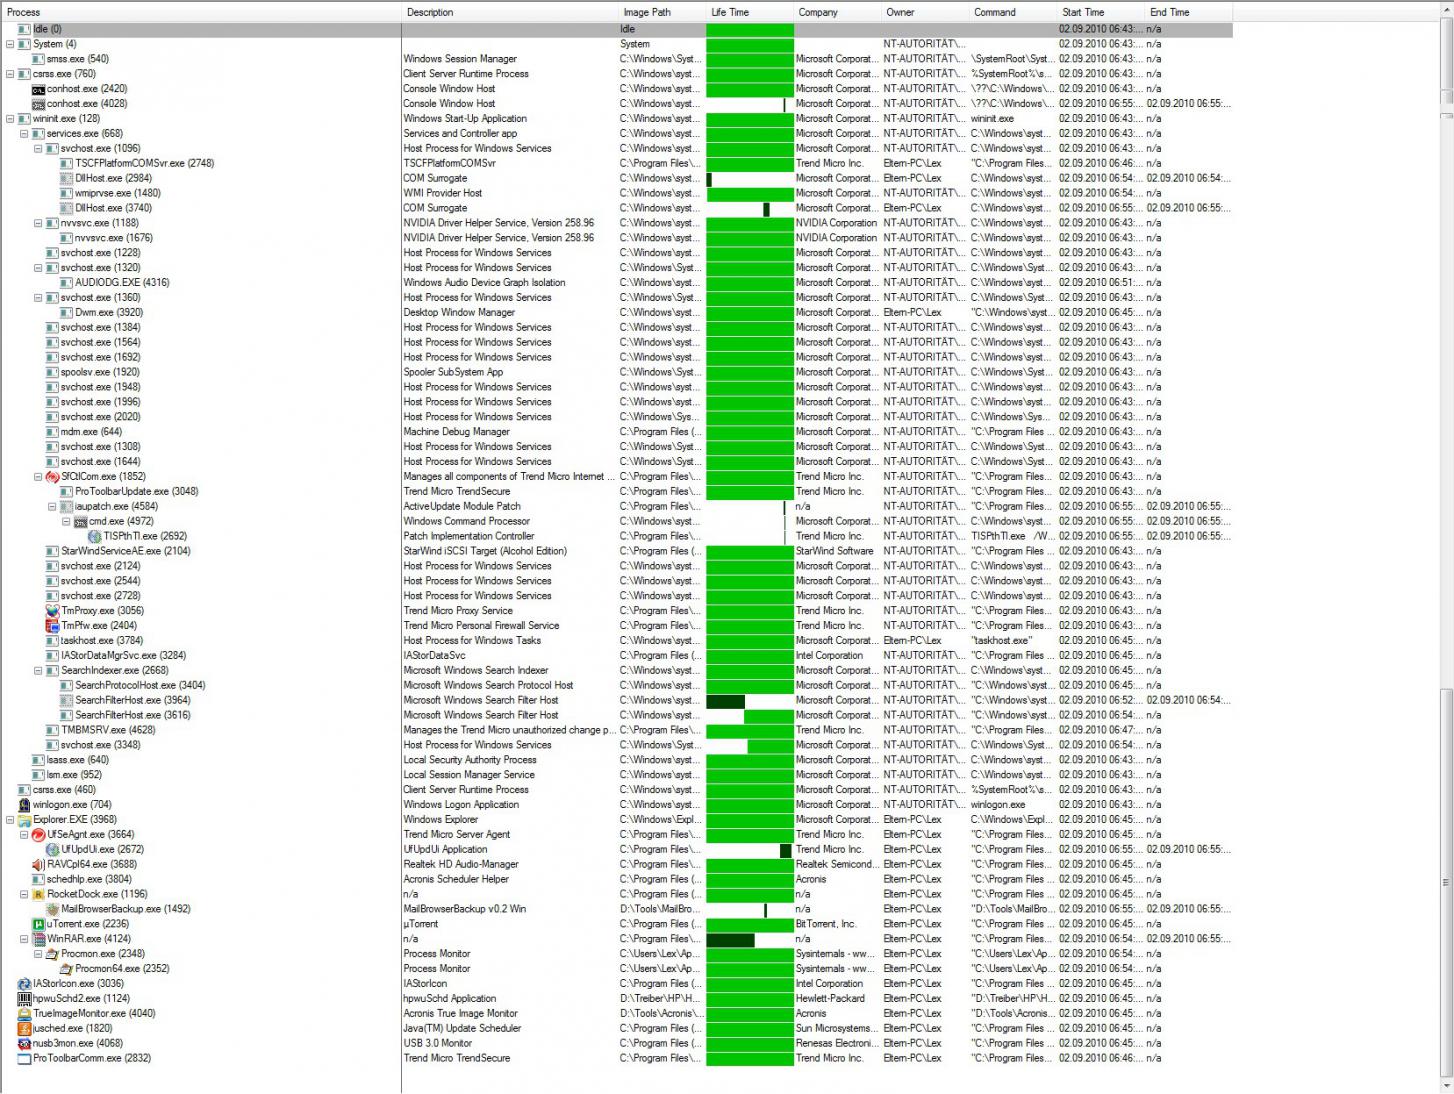Click the Procmon.exe (2348) icon
The image size is (1454, 1094).
[52, 954]
